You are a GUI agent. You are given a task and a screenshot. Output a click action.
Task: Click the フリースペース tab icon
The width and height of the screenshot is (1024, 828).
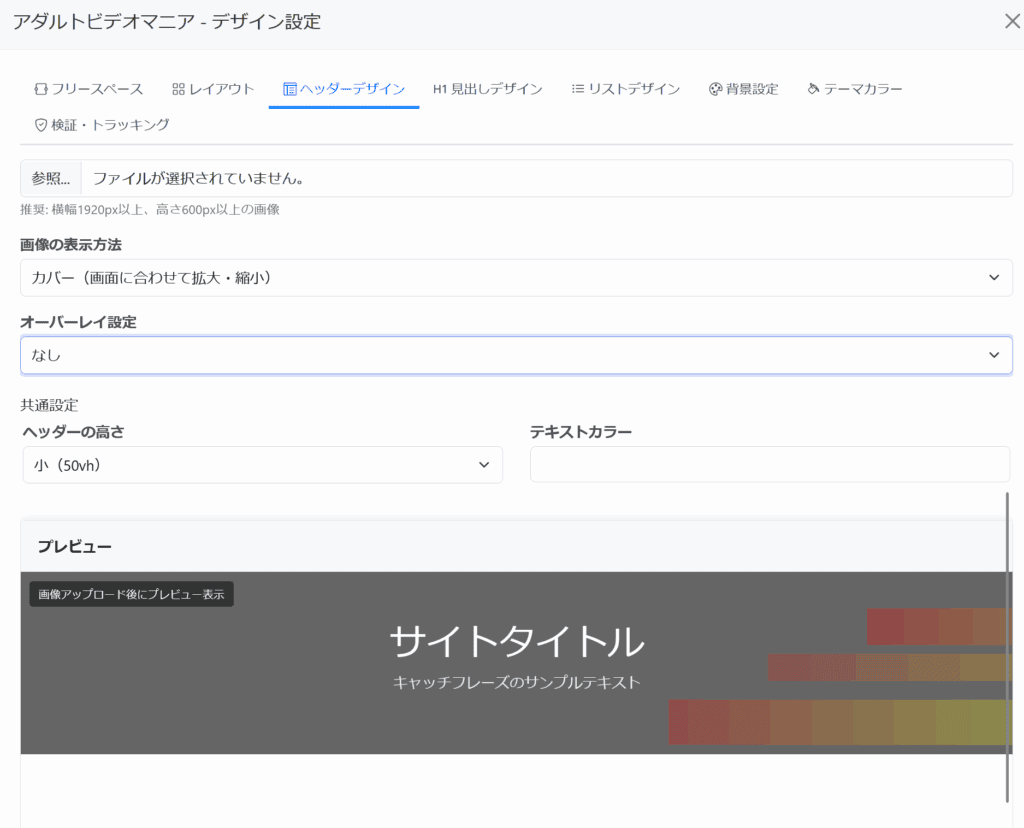tap(41, 89)
